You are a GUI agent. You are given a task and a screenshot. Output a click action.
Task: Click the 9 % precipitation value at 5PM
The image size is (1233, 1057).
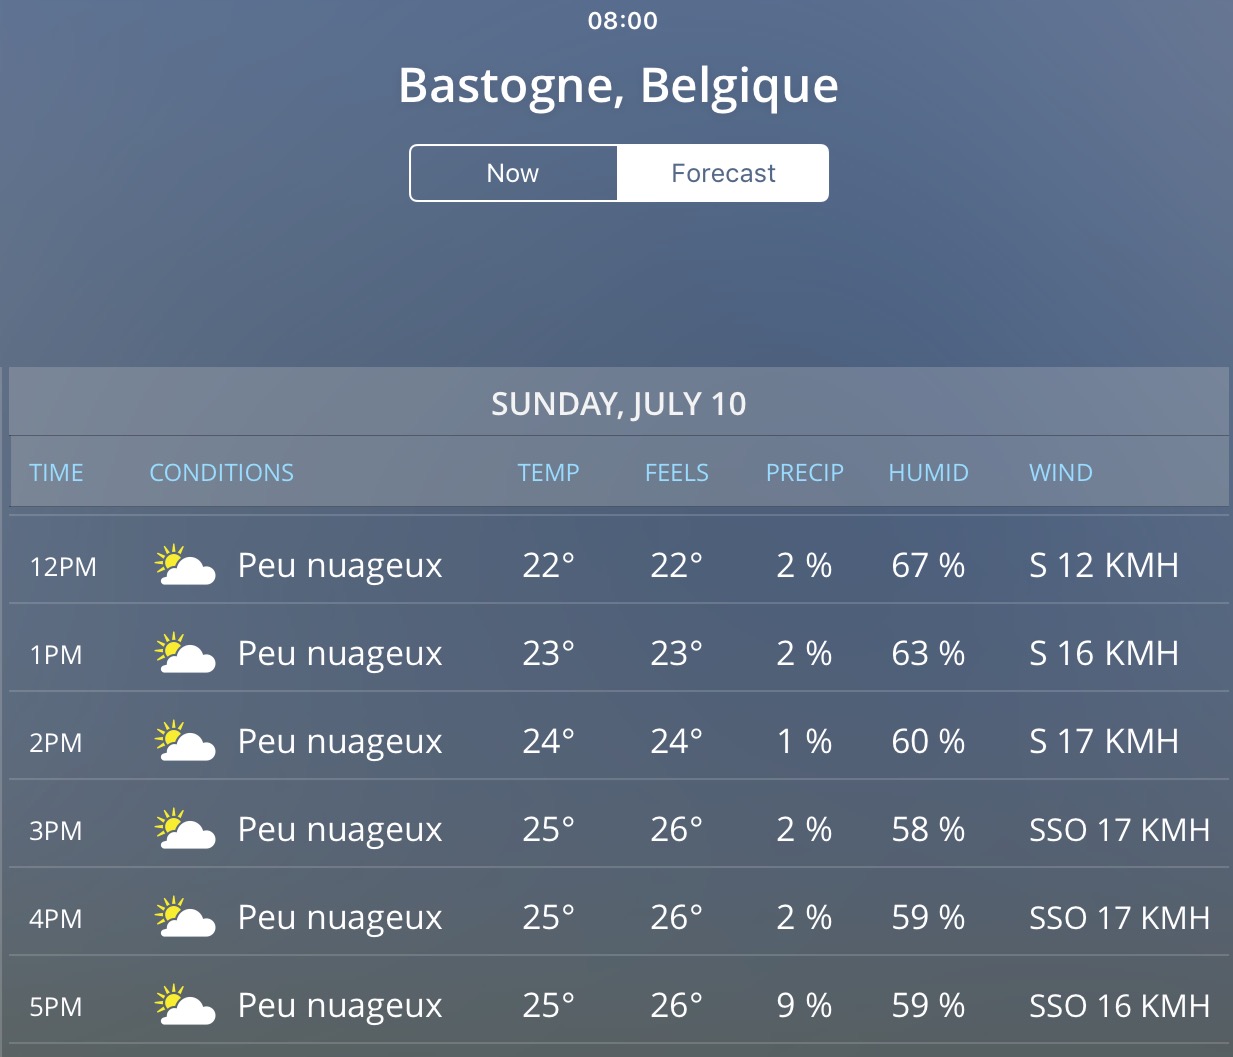click(x=805, y=1005)
